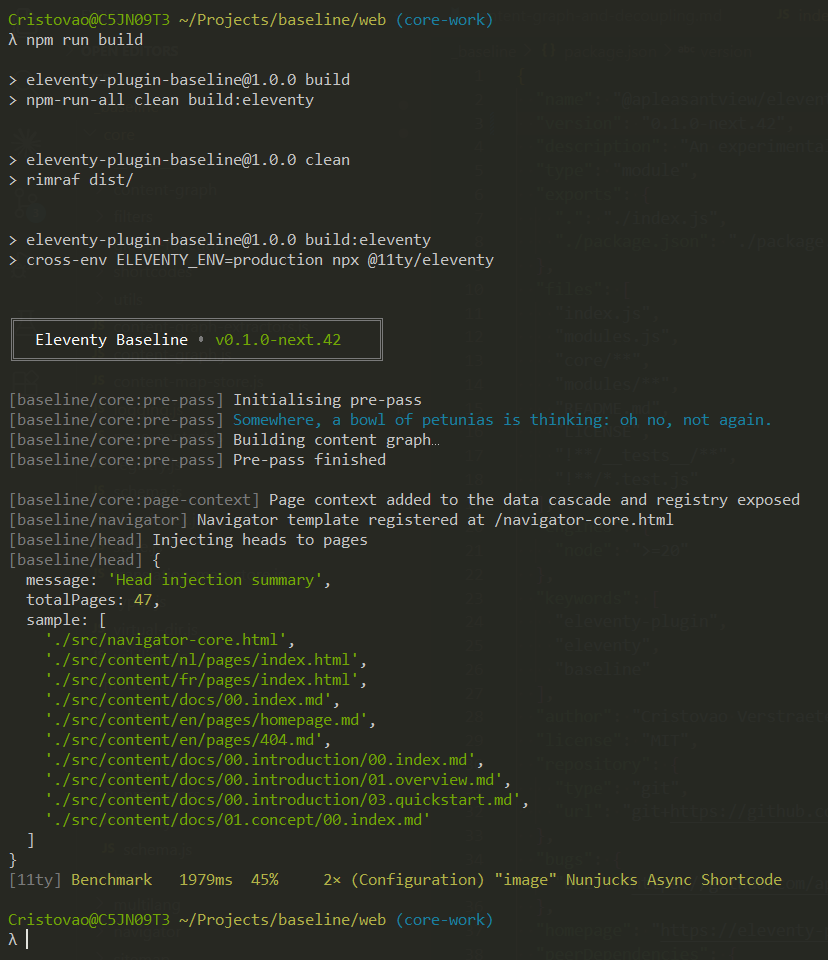The width and height of the screenshot is (828, 960).
Task: Click the 'Initialising pre-pass' log message
Action: point(327,400)
